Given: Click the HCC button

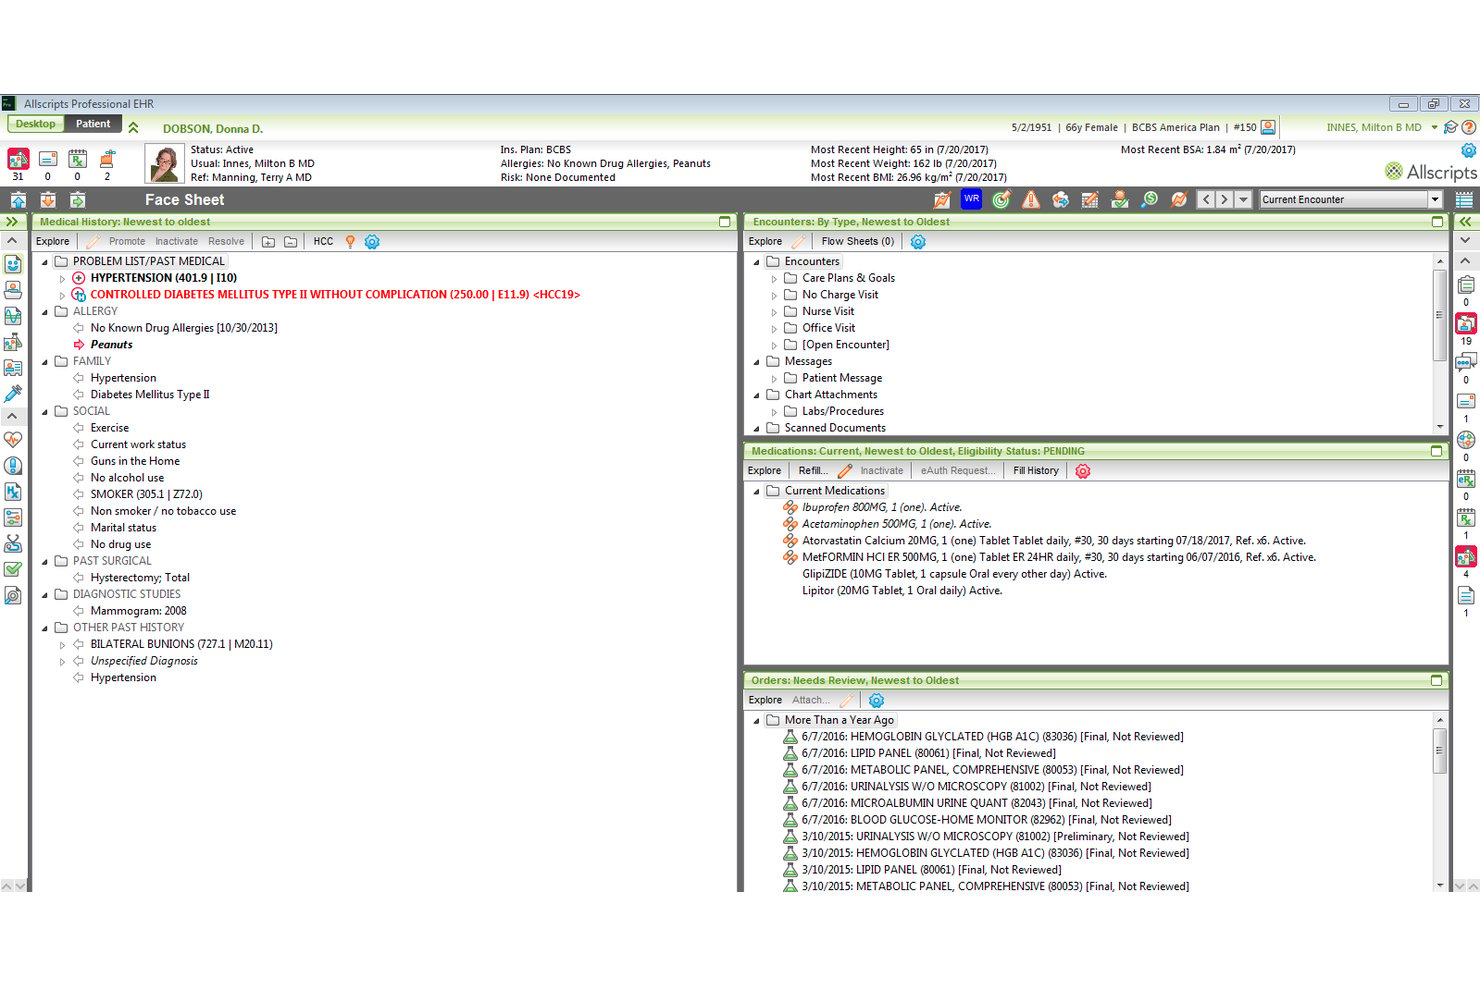Looking at the screenshot, I should pos(323,242).
